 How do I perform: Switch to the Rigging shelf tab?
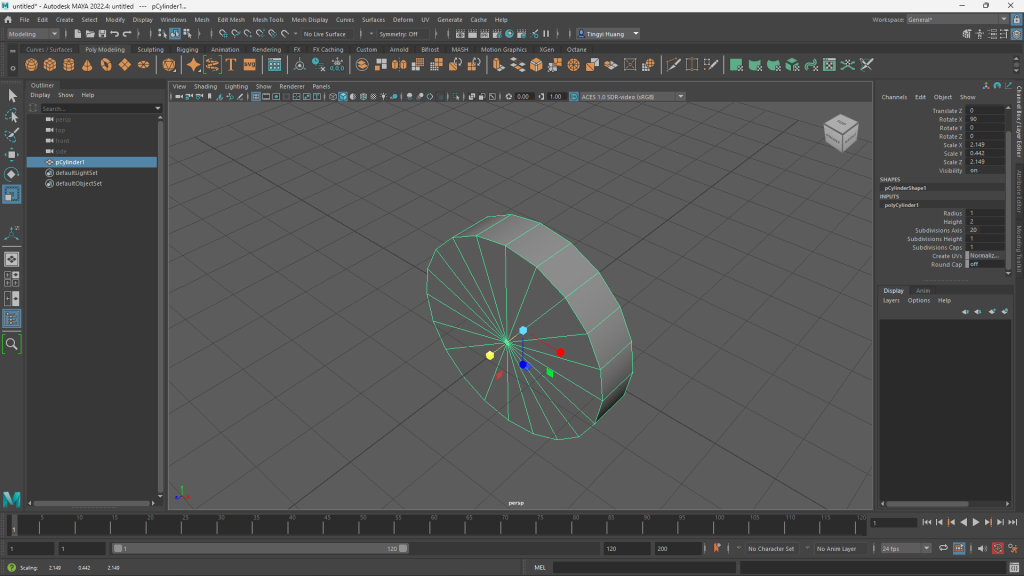click(187, 50)
